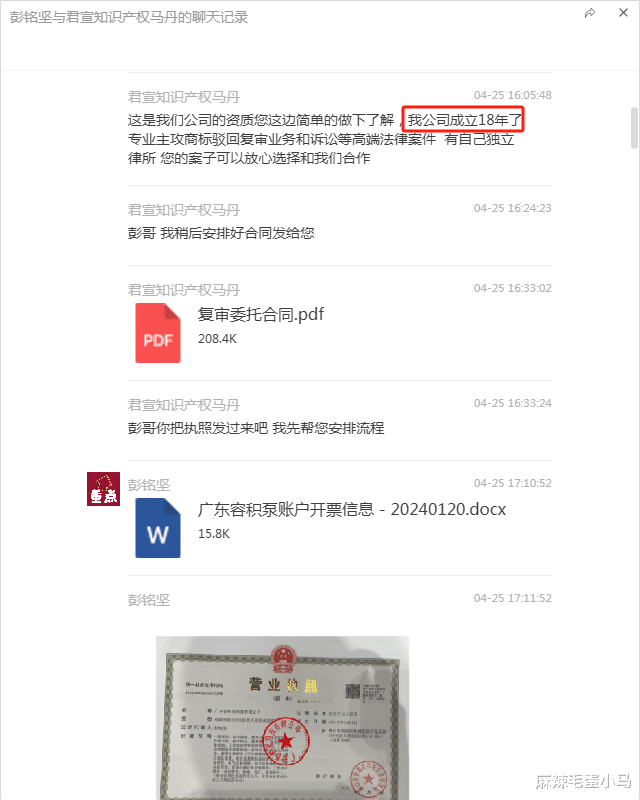This screenshot has height=800, width=640.
Task: Click the red round stamp on the license
Action: pyautogui.click(x=286, y=740)
